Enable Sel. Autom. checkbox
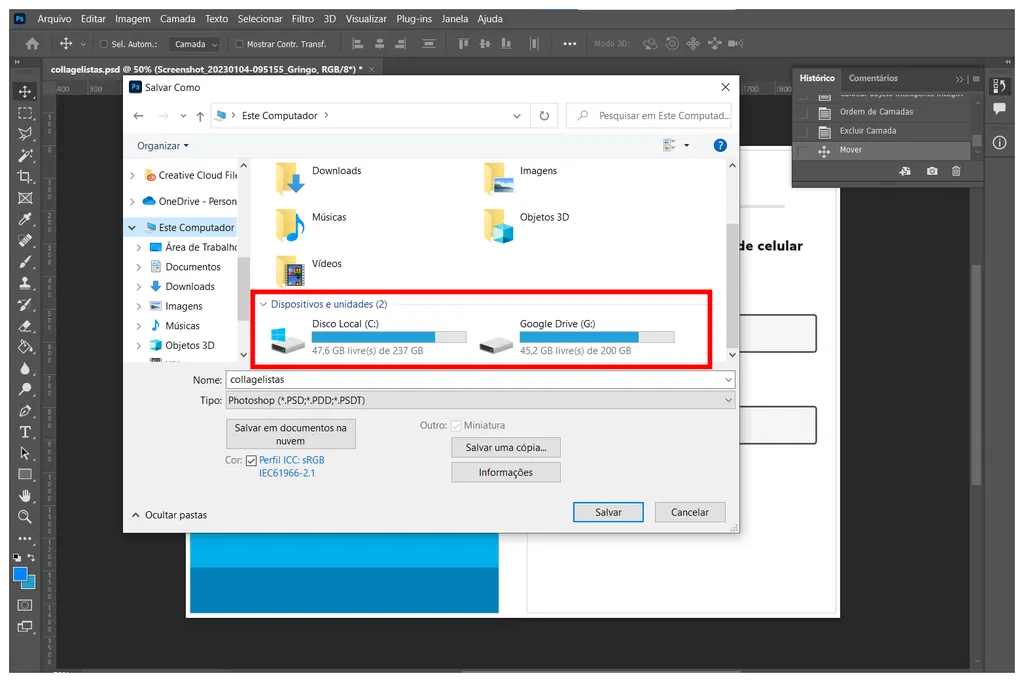This screenshot has height=682, width=1024. [103, 44]
